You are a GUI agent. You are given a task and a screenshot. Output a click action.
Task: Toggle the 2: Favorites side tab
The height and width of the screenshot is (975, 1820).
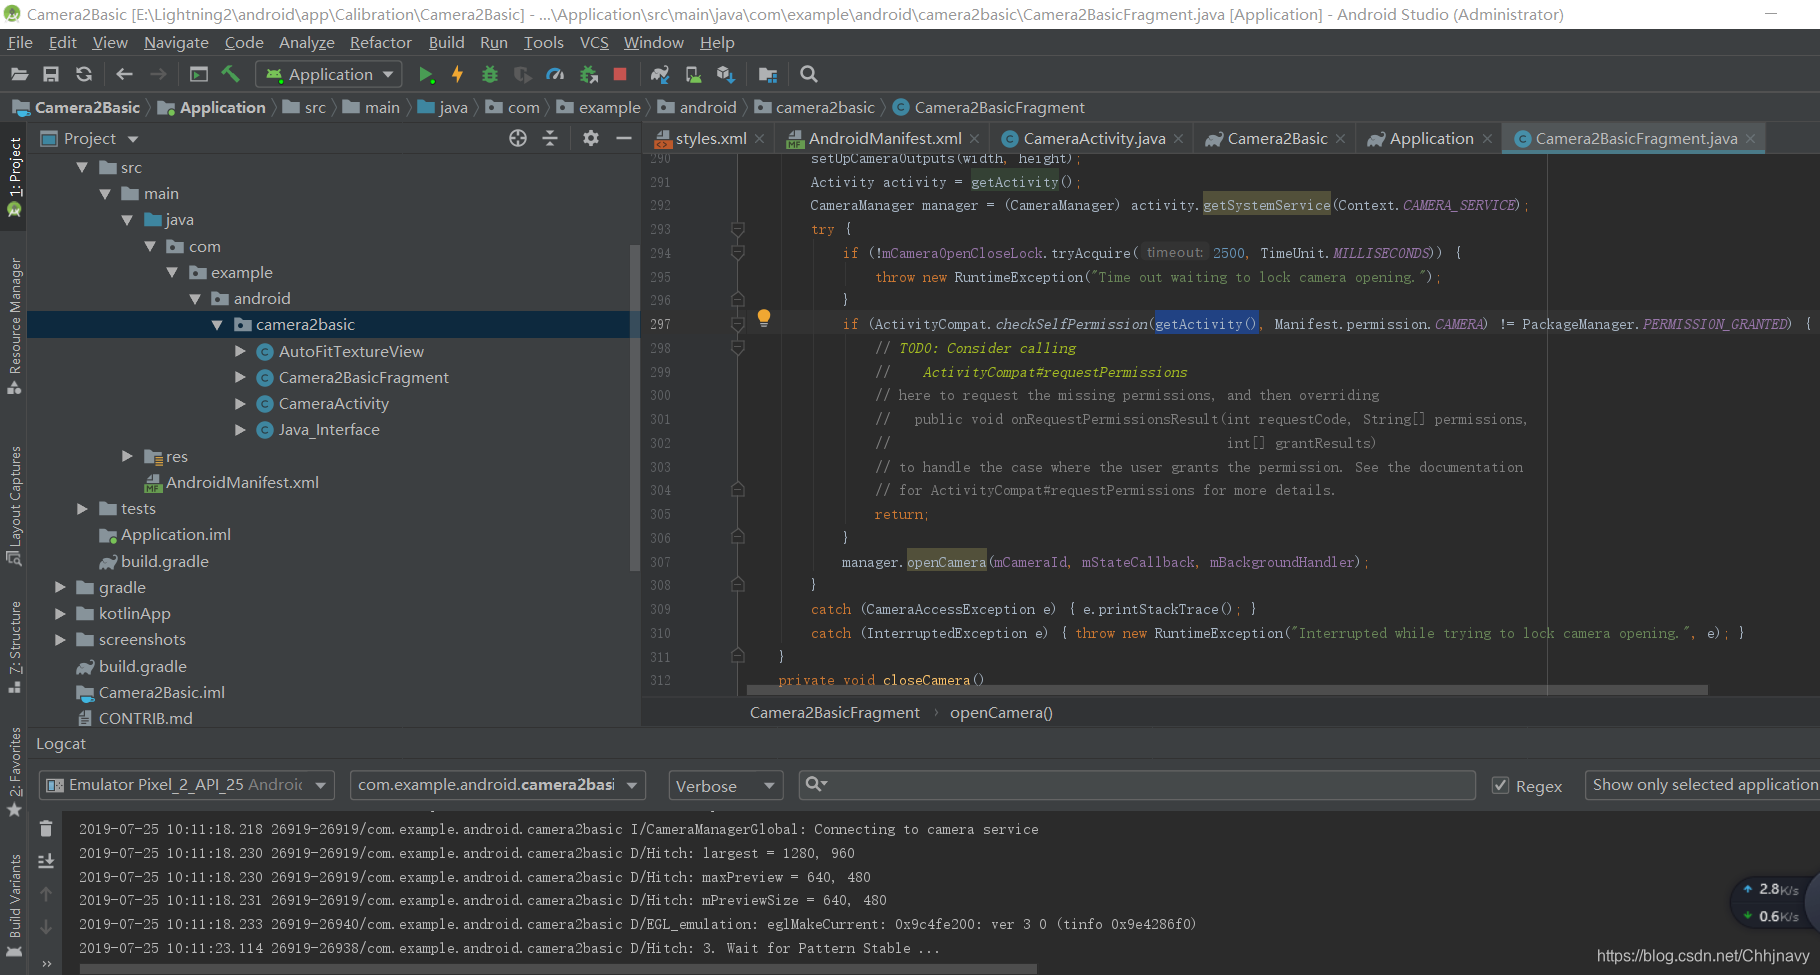pyautogui.click(x=14, y=771)
